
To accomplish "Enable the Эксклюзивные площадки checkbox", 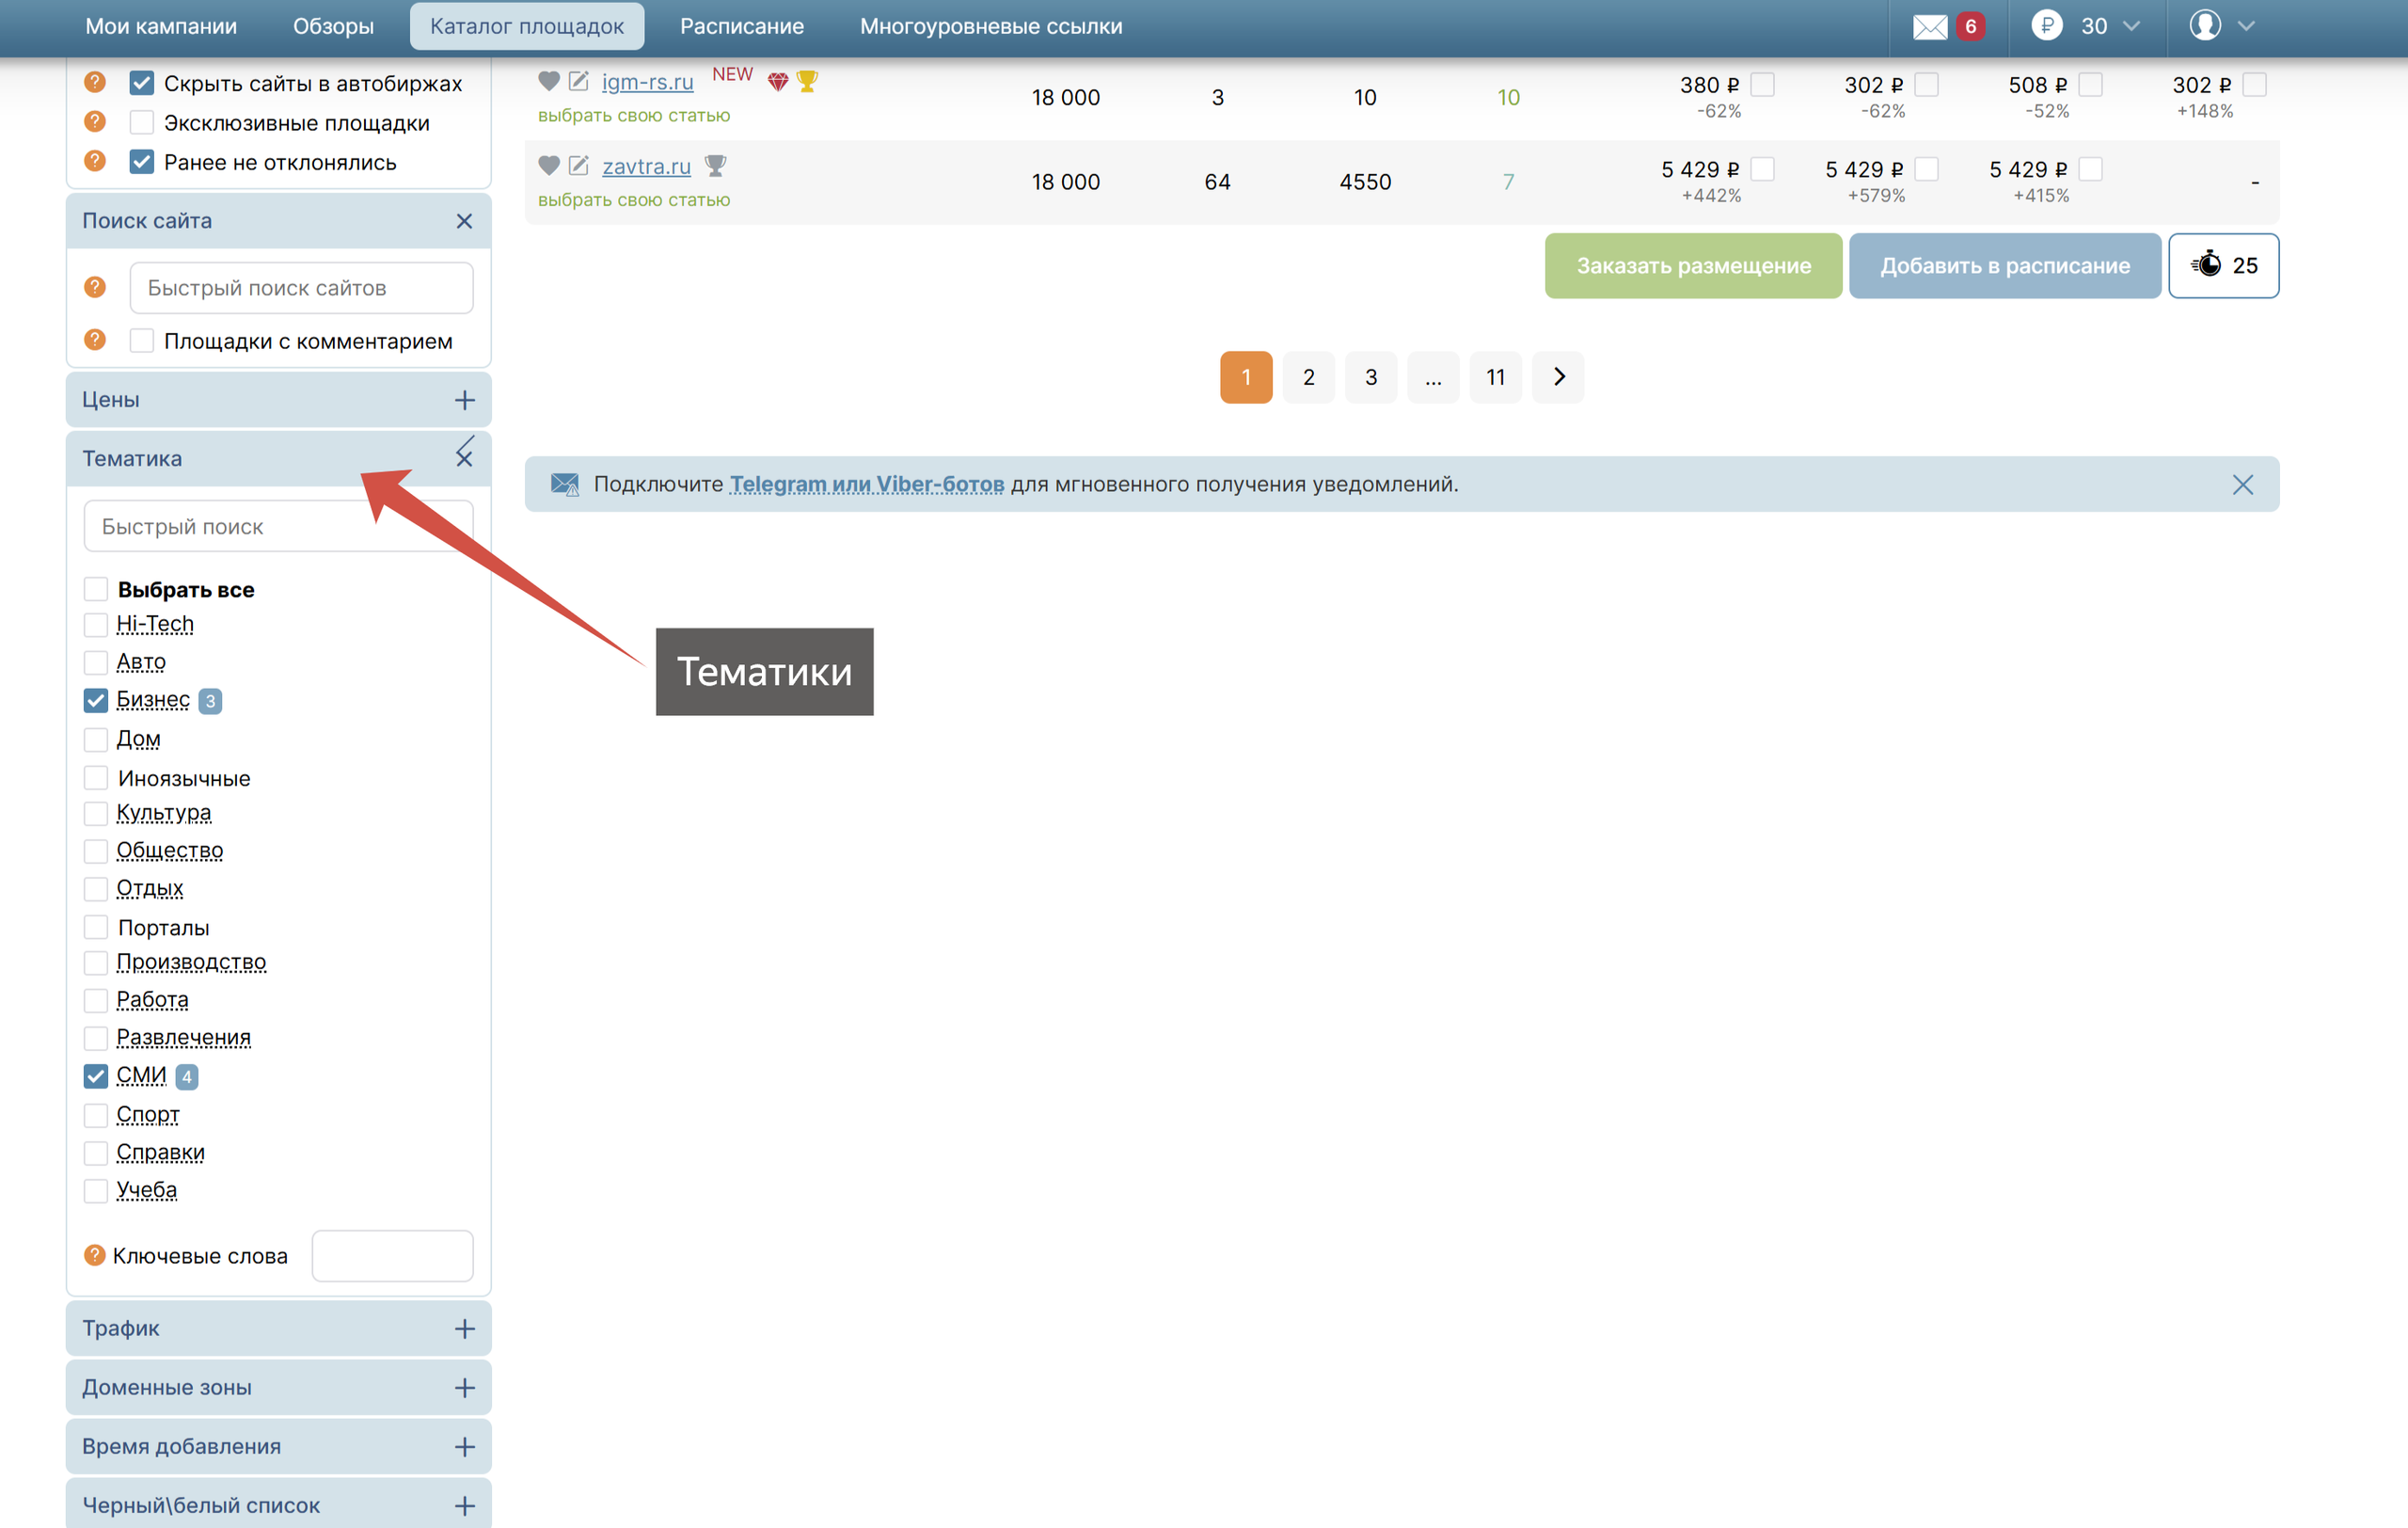I will click(142, 123).
